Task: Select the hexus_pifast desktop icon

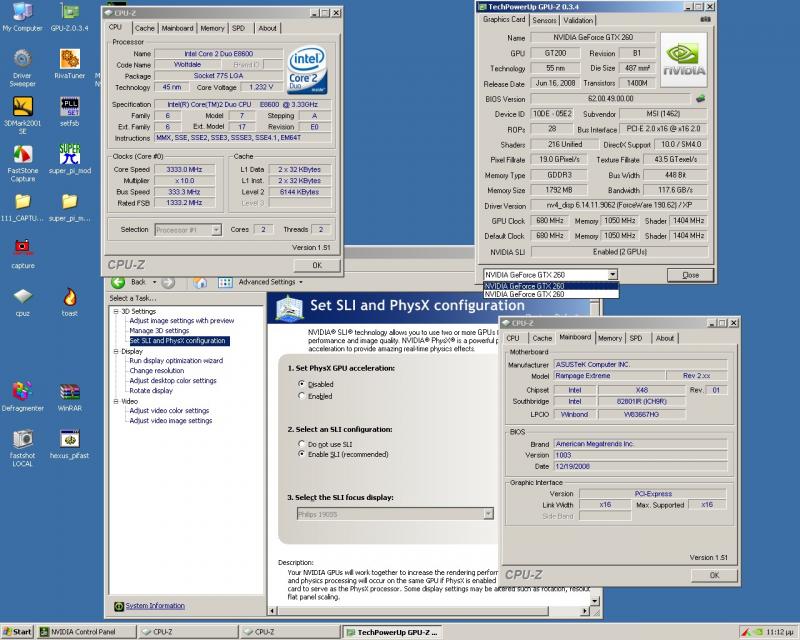Action: click(69, 444)
